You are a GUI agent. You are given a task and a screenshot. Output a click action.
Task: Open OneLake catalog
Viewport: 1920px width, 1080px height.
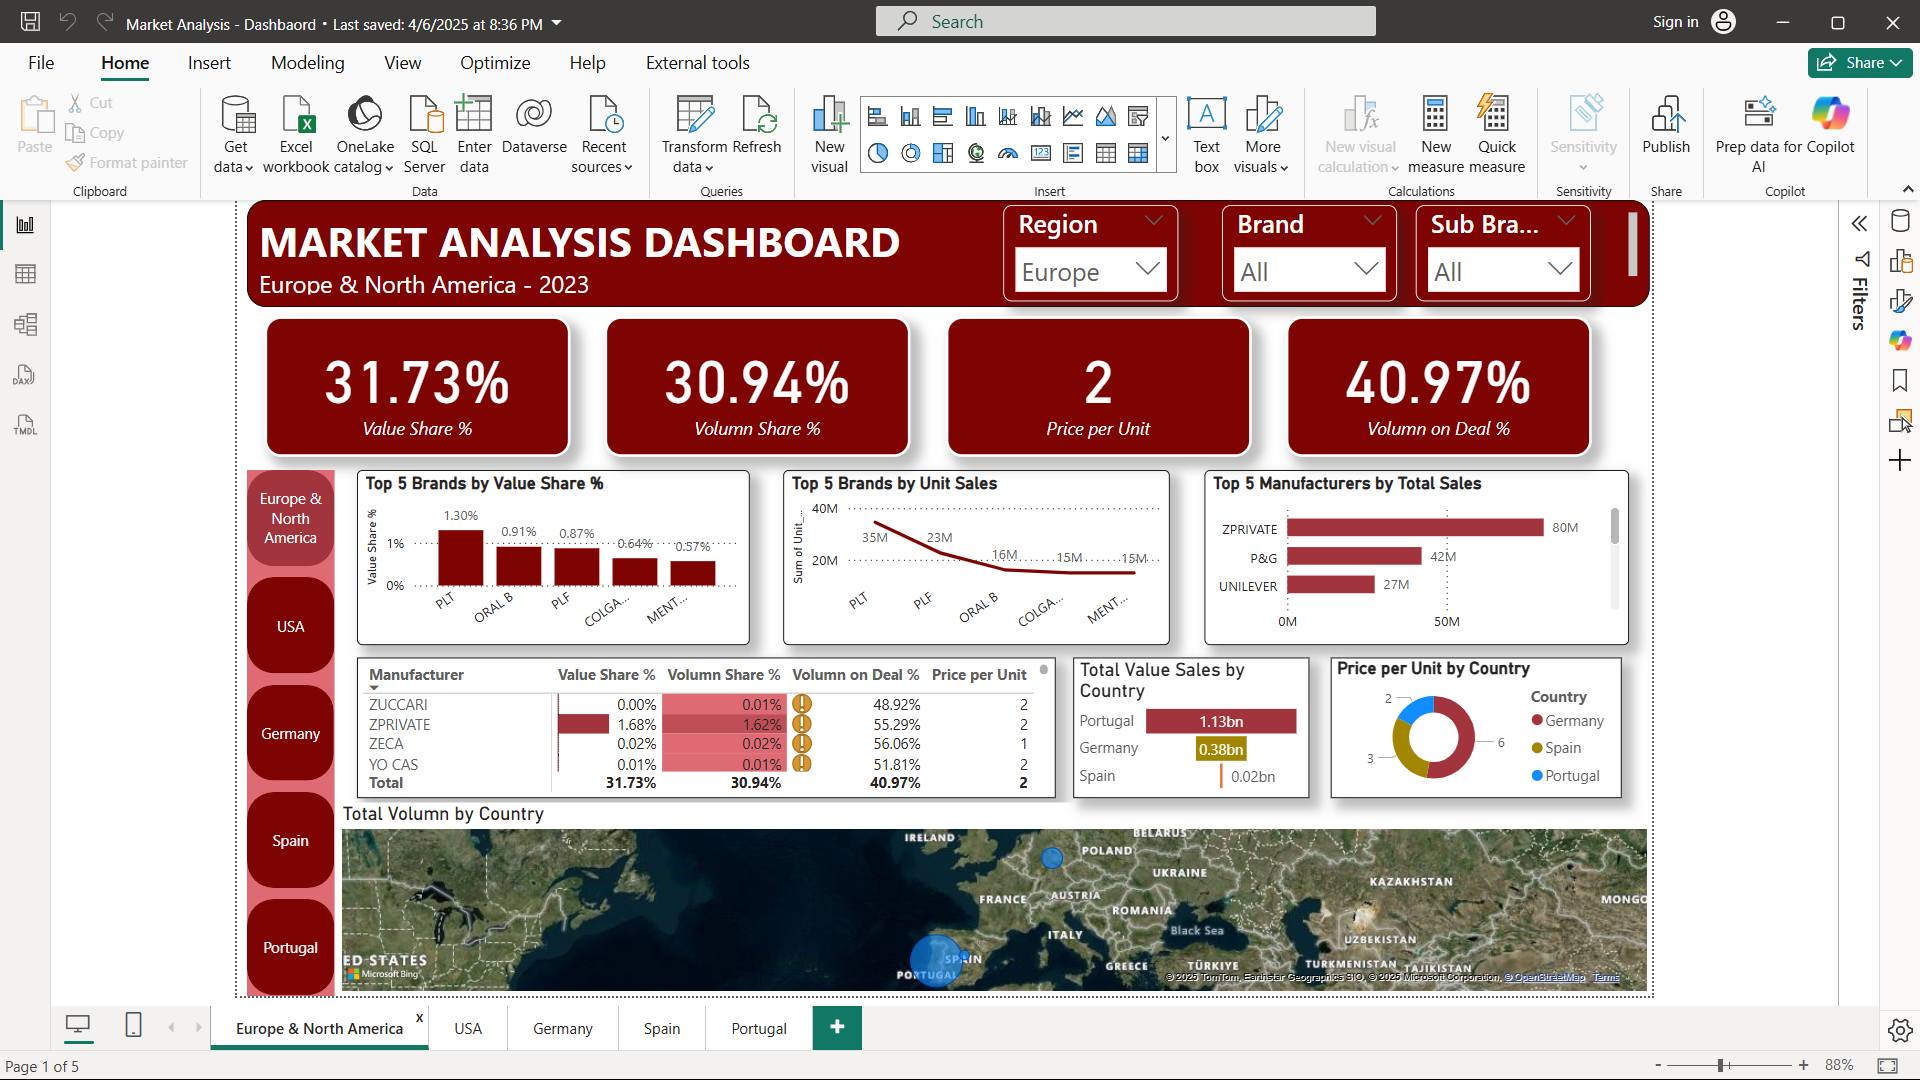tap(365, 135)
